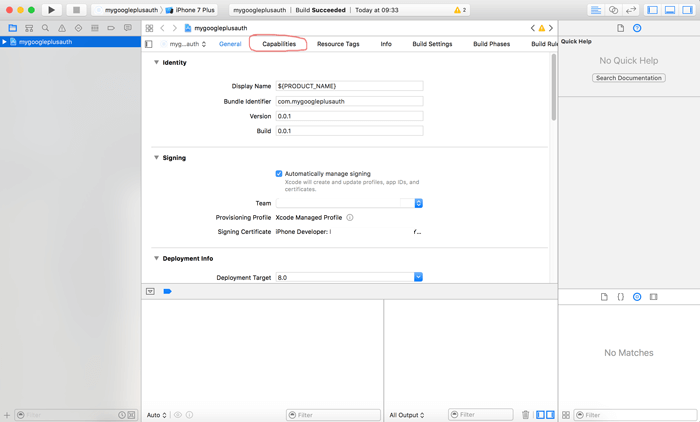Image resolution: width=700 pixels, height=422 pixels.
Task: Click the Display Name field
Action: 349,86
